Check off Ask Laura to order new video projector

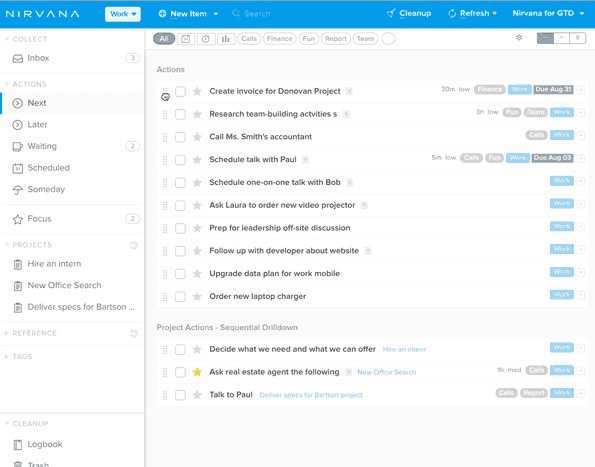[180, 205]
